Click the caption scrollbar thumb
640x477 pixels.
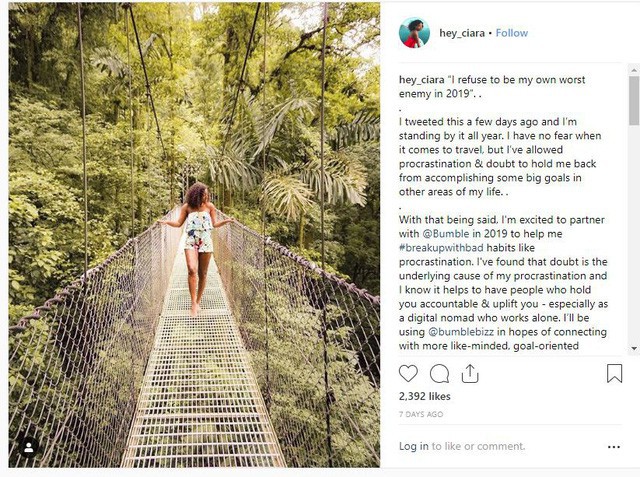[634, 100]
